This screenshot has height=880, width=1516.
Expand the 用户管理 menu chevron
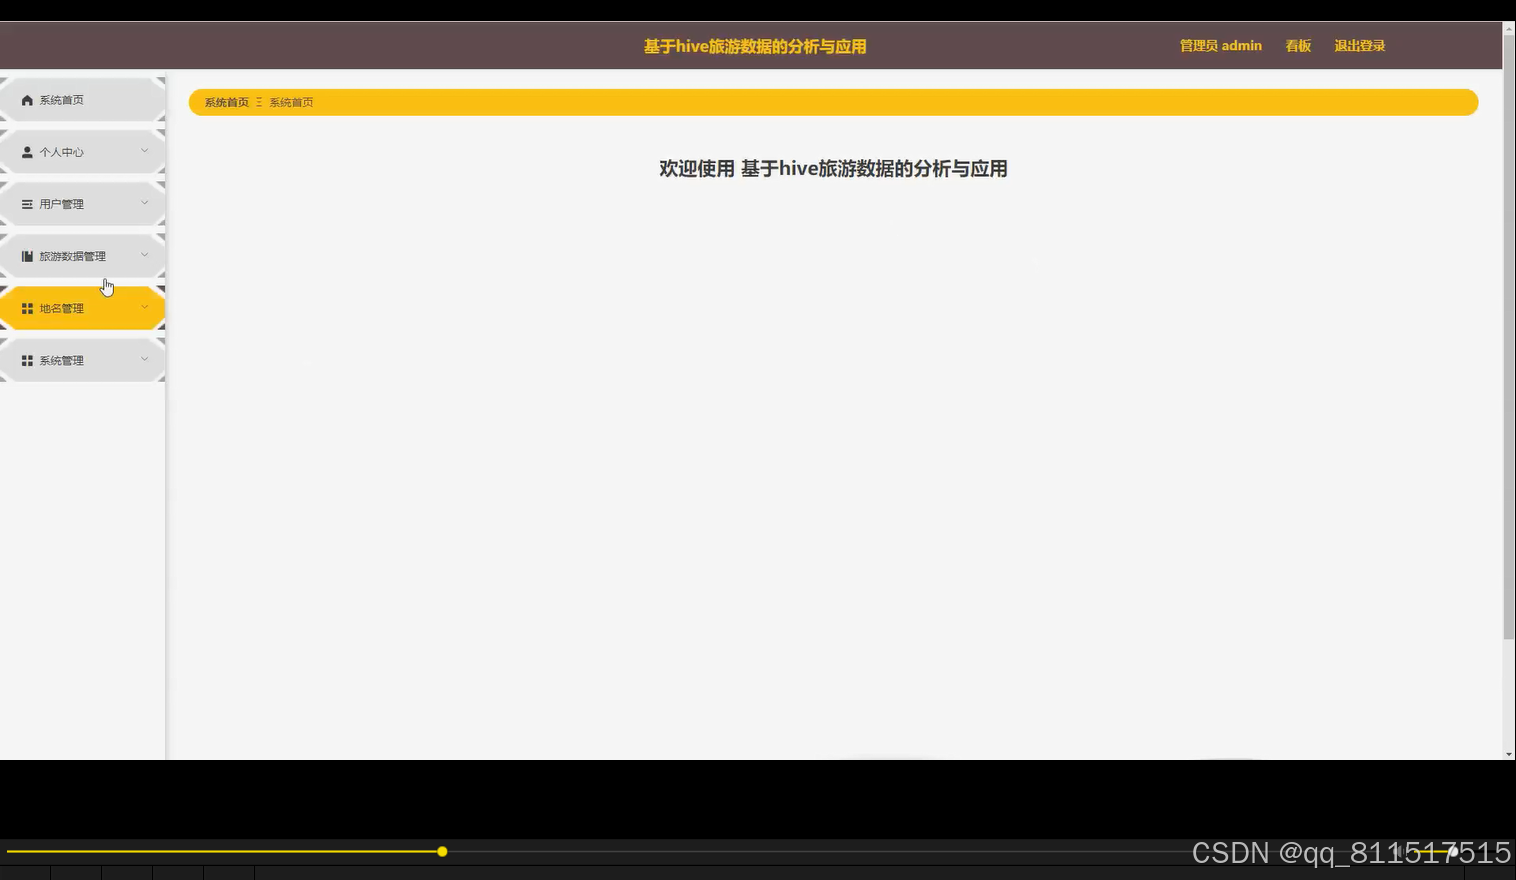(144, 203)
